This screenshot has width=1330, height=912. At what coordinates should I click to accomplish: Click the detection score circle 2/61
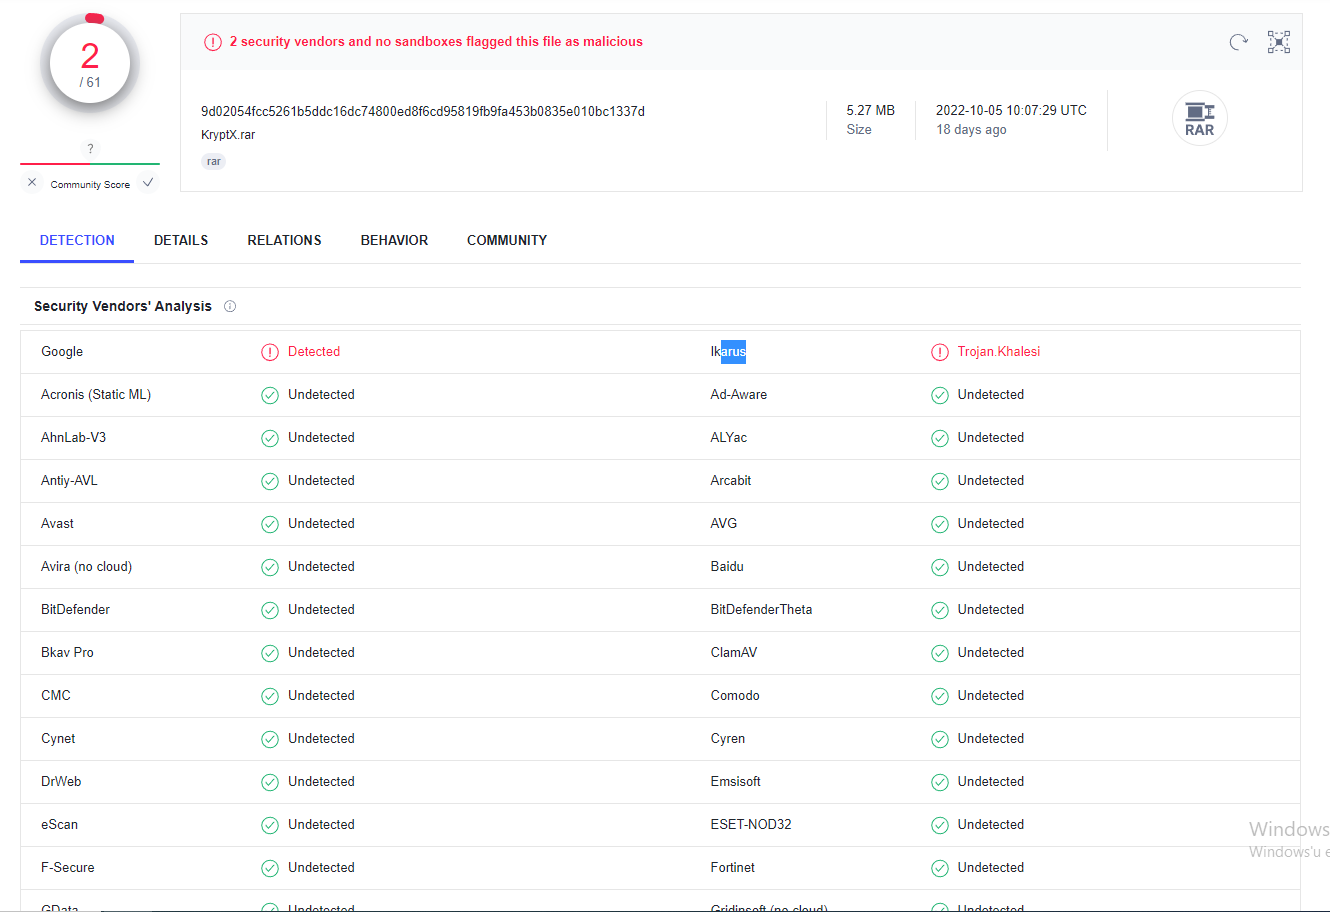coord(90,64)
